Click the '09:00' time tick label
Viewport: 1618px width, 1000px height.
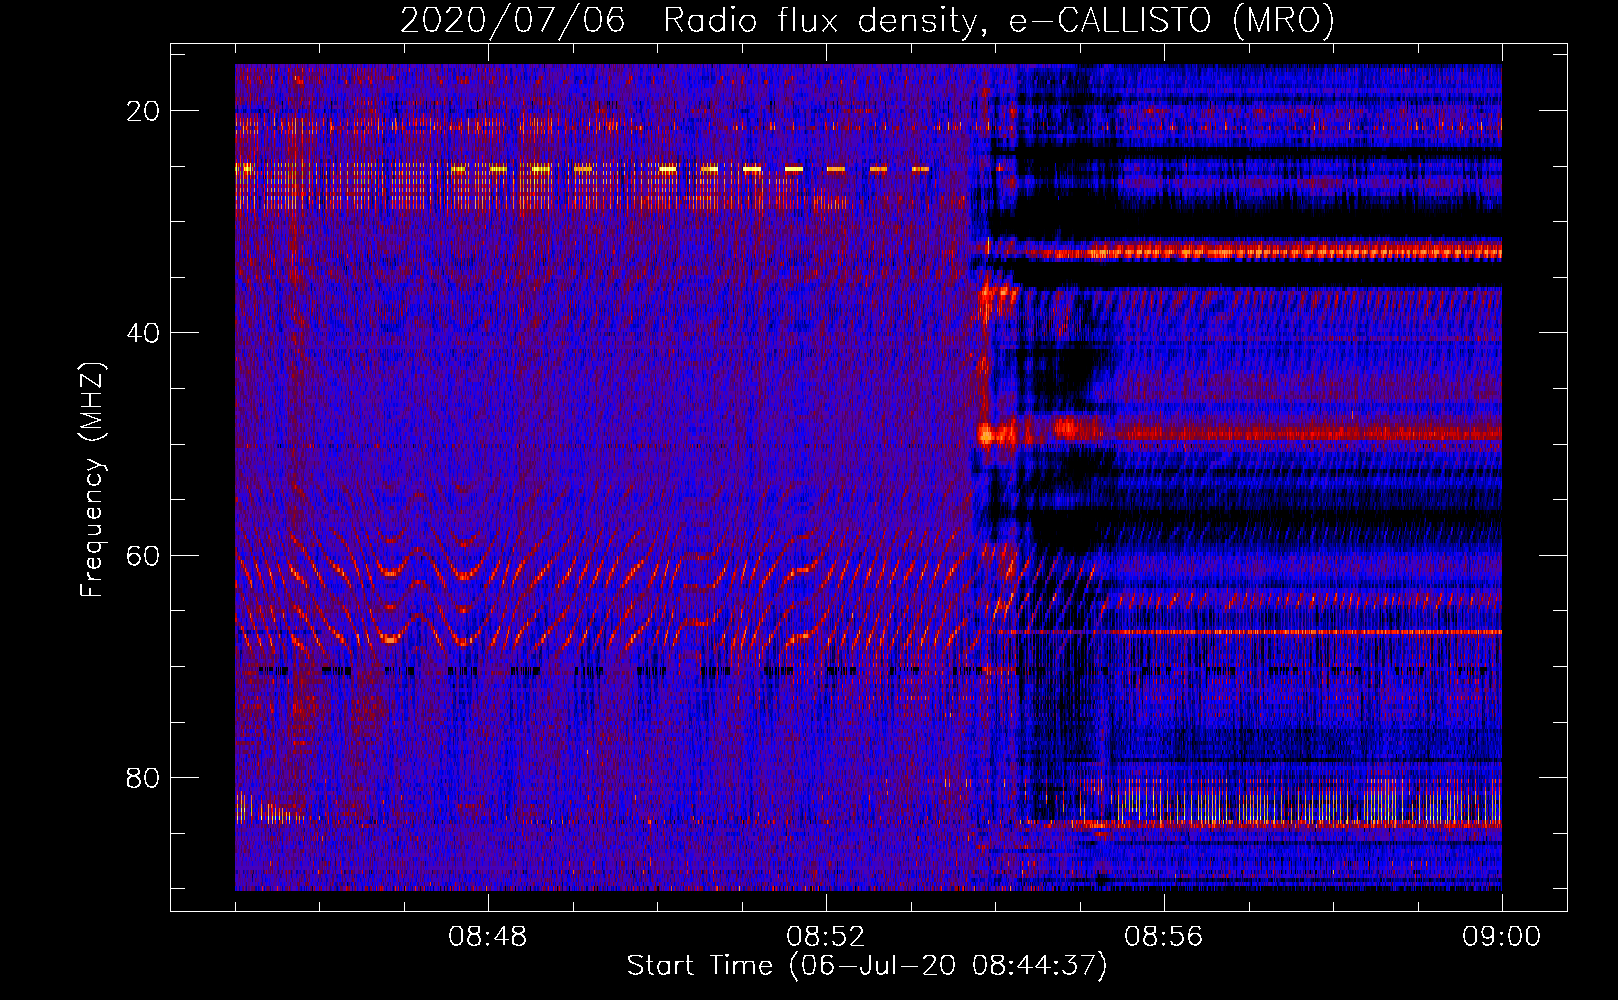pos(1502,937)
